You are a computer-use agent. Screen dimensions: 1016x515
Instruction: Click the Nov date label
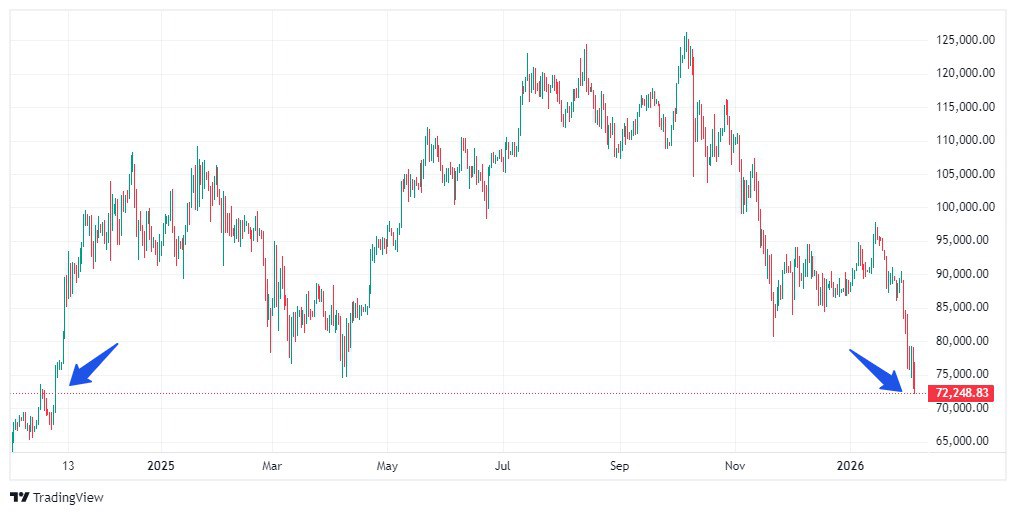tap(735, 466)
